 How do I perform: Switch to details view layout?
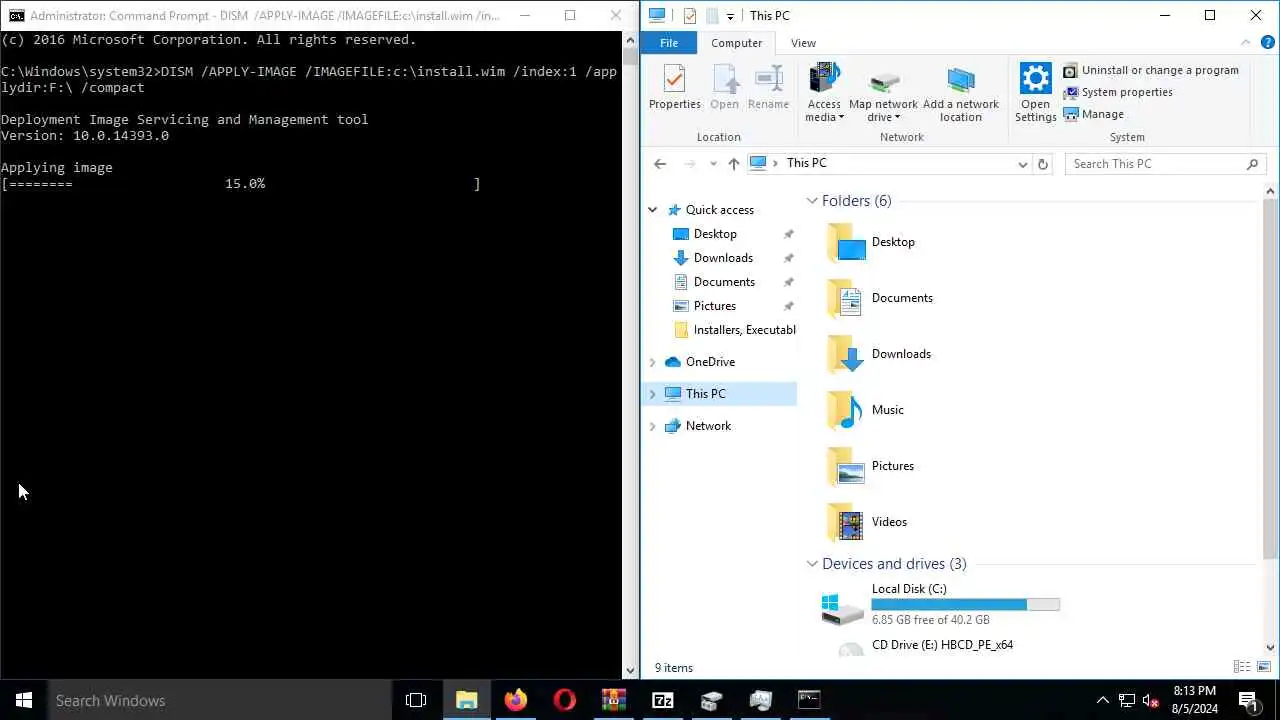1242,667
